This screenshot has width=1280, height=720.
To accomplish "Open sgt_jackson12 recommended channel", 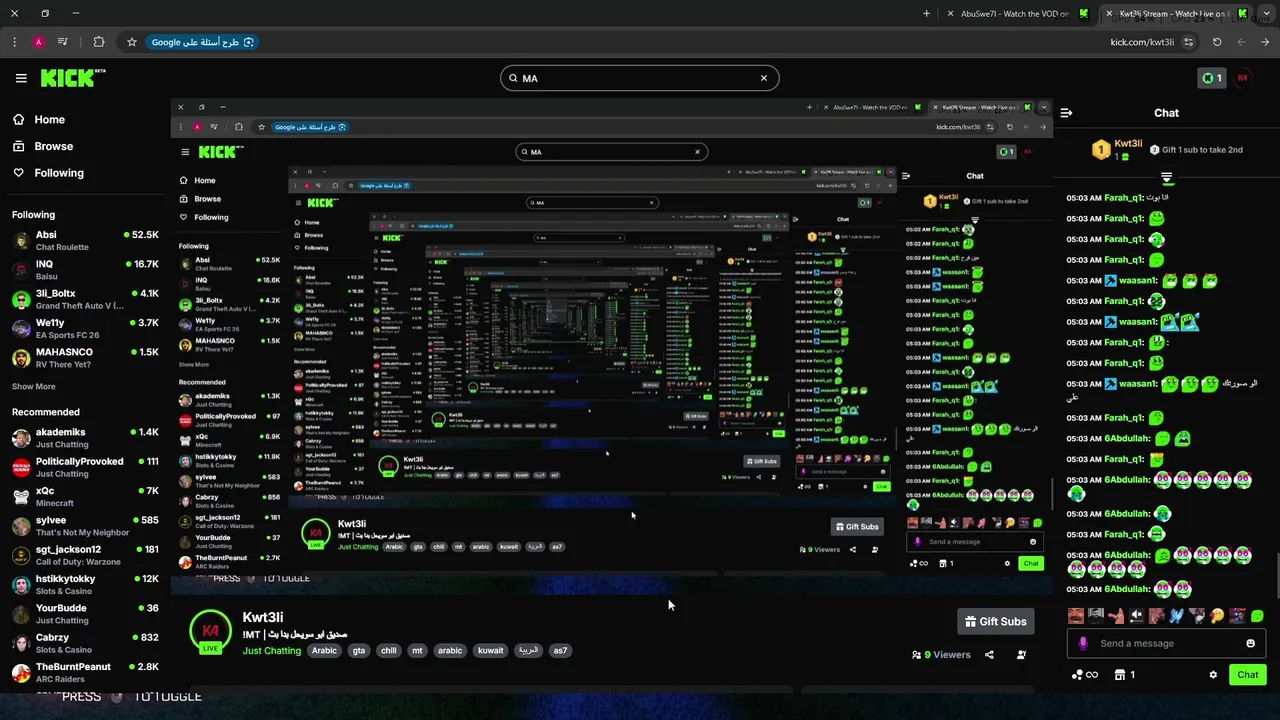I will coord(85,555).
